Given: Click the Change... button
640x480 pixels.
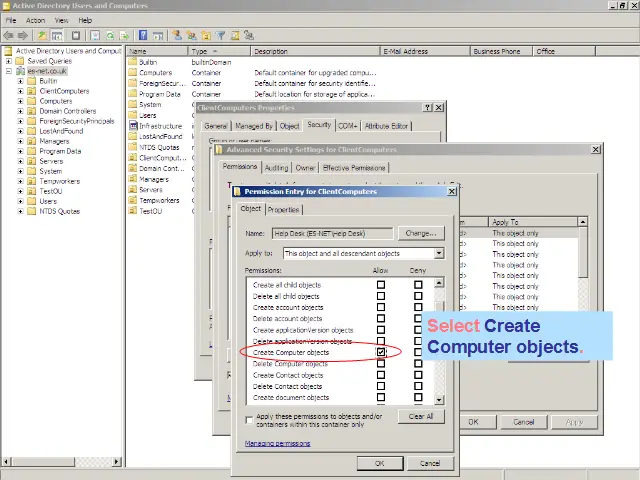Looking at the screenshot, I should (x=420, y=233).
